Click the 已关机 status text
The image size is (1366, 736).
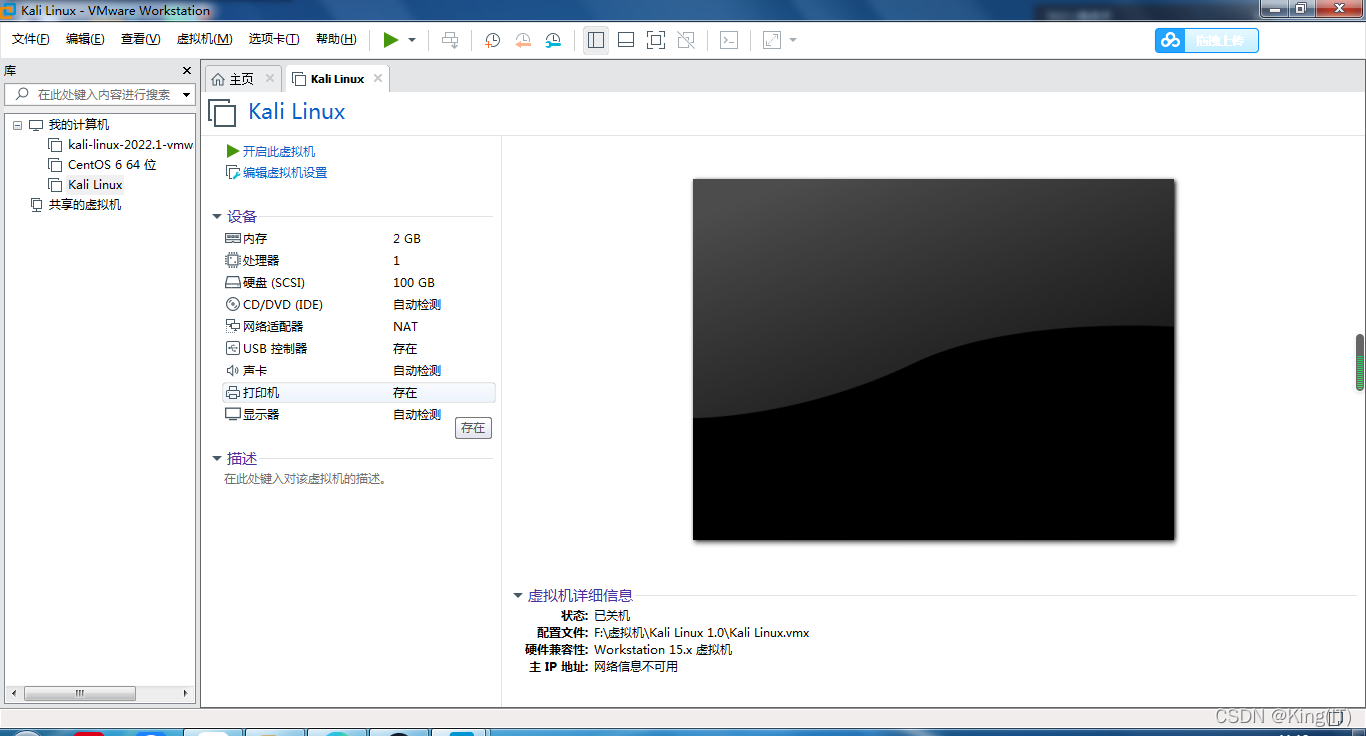click(x=612, y=616)
